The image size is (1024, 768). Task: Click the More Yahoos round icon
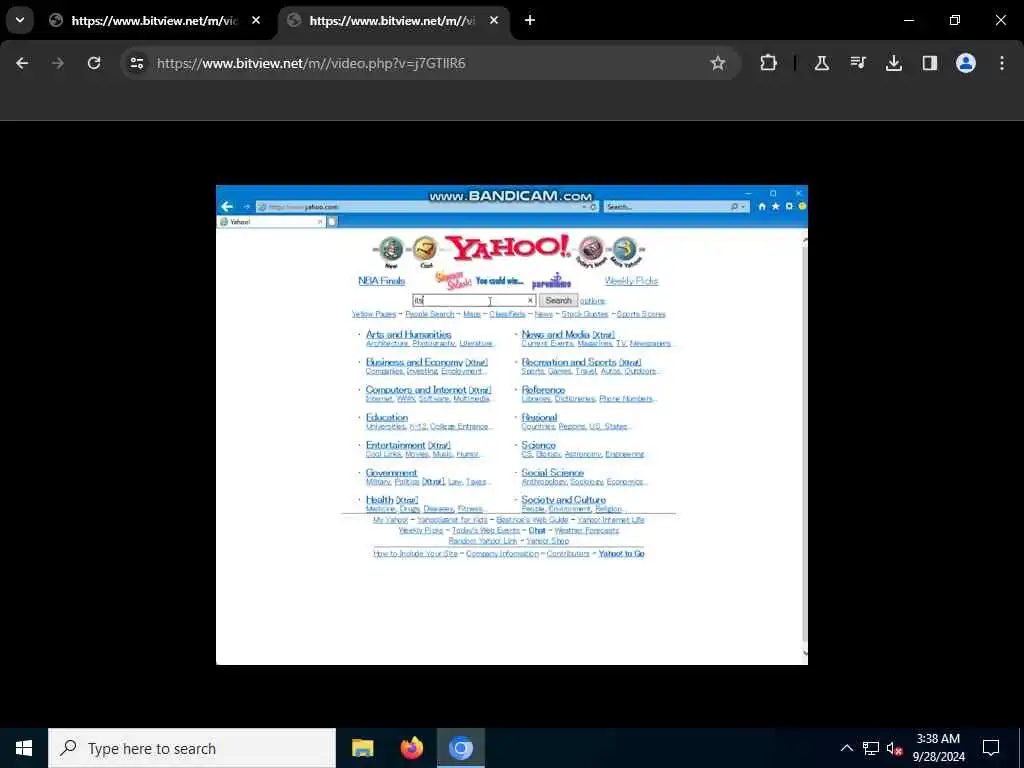[625, 250]
